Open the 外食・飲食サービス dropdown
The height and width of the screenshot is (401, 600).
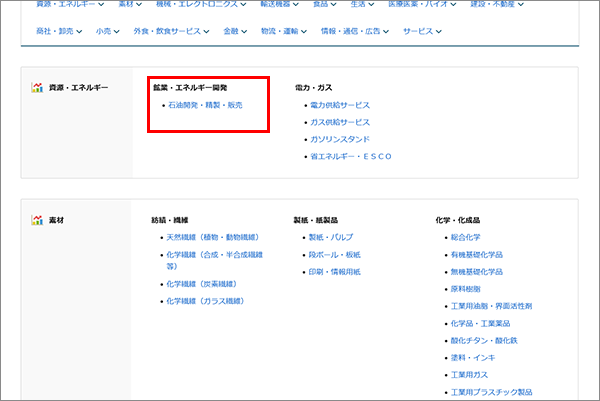(x=171, y=31)
